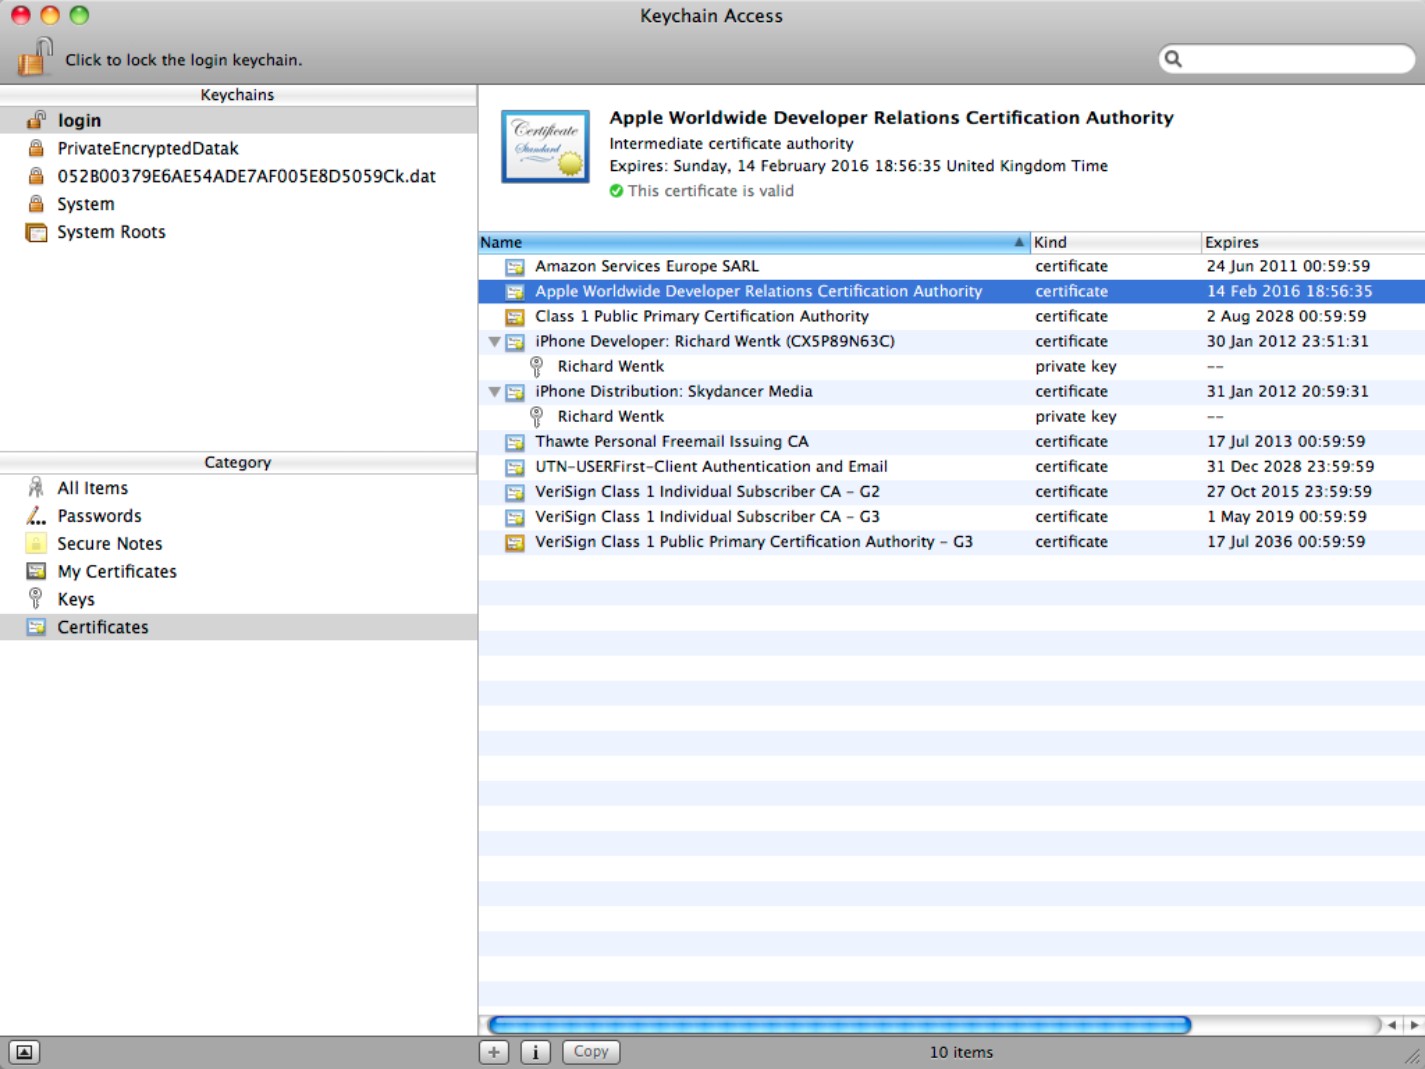Click the horizontal scrollbar thumb
1425x1069 pixels.
840,1025
